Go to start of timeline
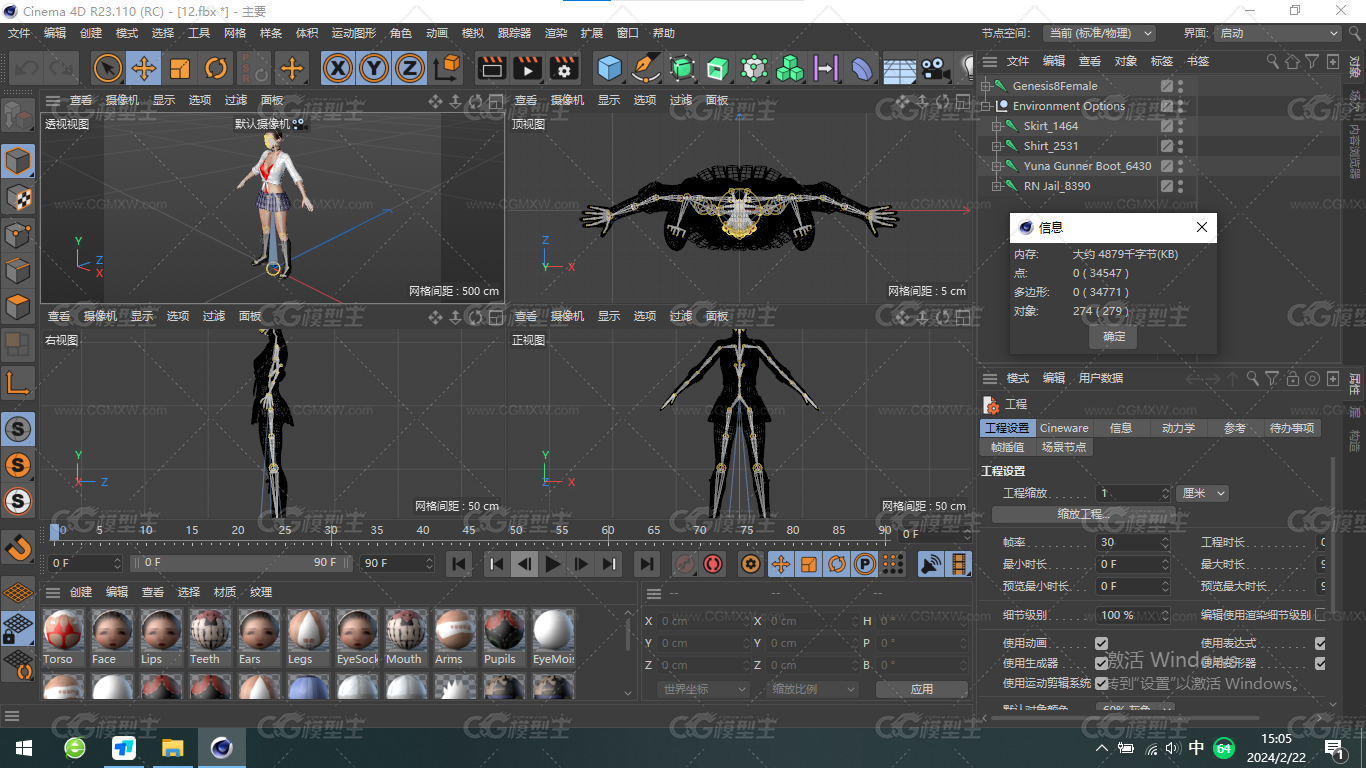Viewport: 1366px width, 768px height. pos(459,564)
